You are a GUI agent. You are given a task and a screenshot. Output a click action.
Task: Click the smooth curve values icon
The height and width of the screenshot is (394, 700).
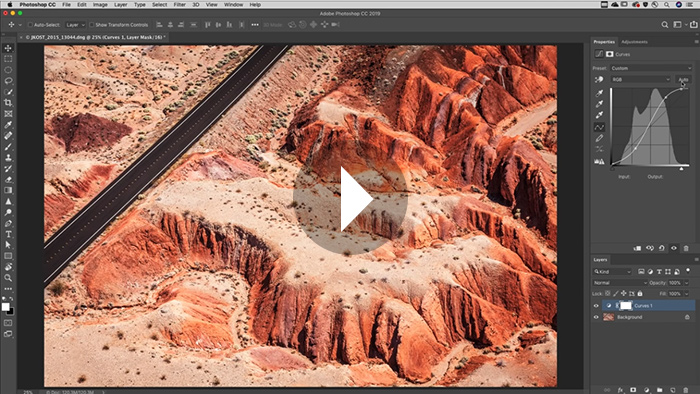(599, 149)
